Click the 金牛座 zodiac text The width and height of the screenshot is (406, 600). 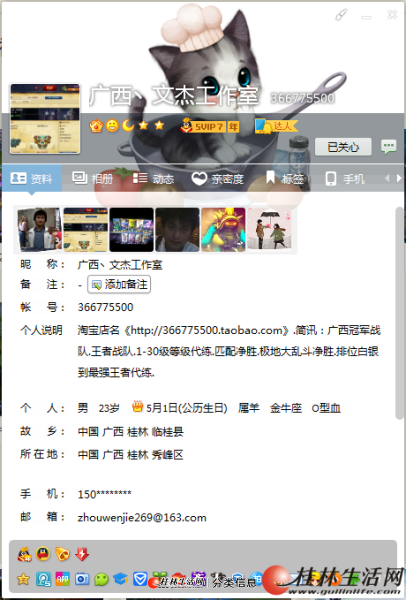click(x=286, y=408)
